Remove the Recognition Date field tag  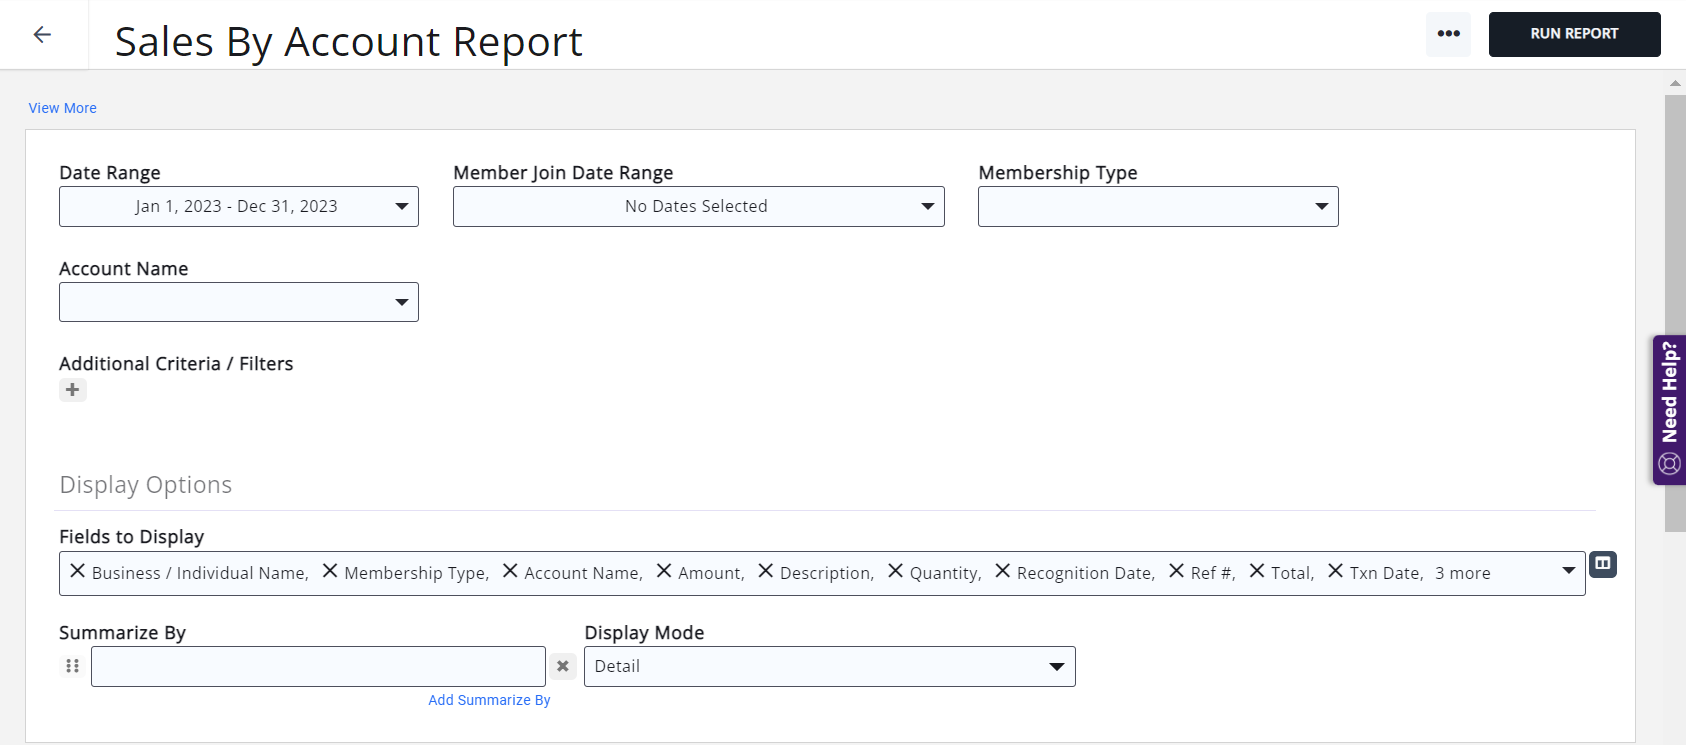click(1003, 571)
